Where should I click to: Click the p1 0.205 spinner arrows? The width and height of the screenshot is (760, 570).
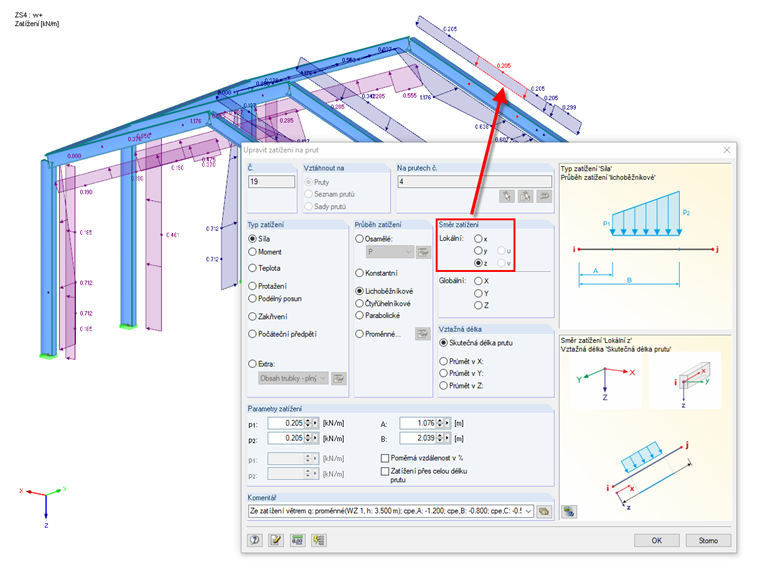pos(308,423)
